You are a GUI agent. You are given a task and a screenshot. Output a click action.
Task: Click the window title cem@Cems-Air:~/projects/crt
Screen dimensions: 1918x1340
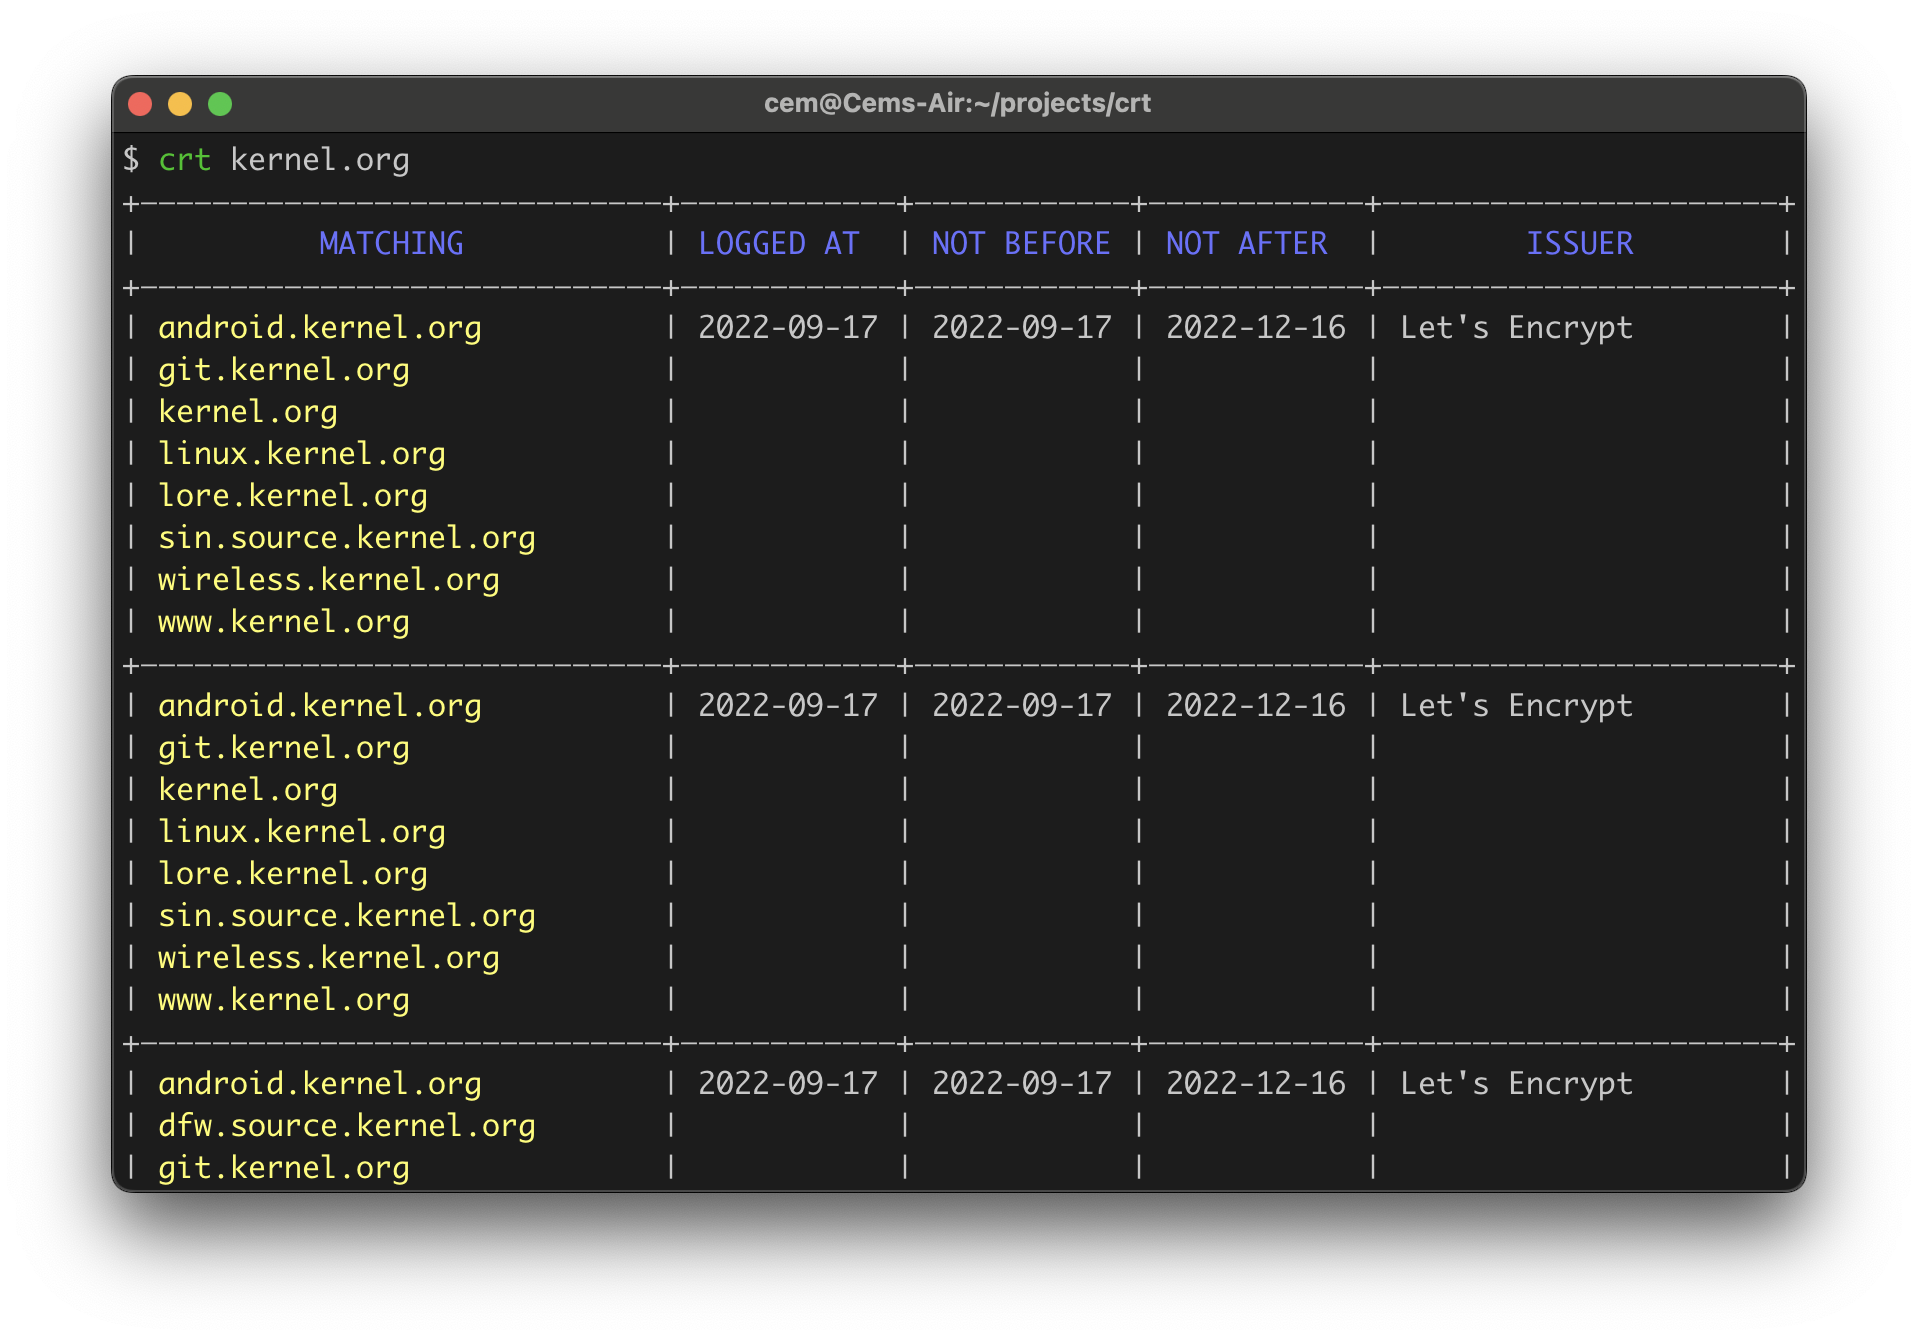point(957,103)
